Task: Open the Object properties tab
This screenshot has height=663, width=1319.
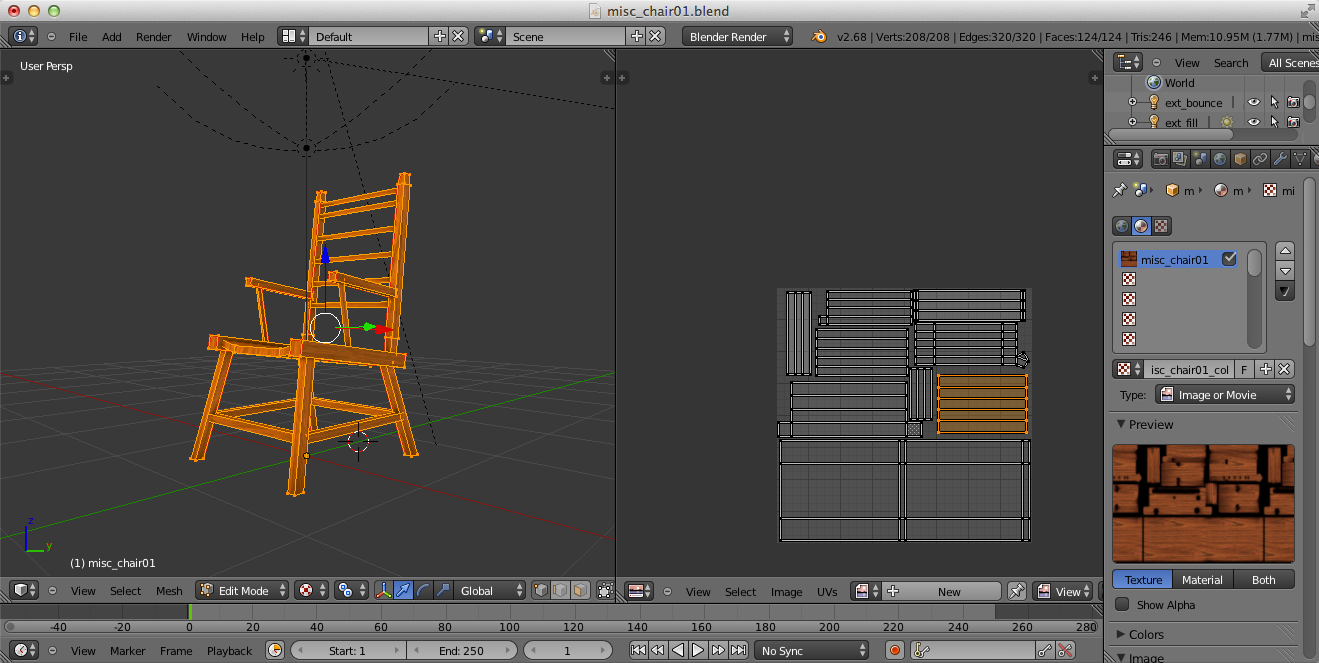Action: 1240,159
